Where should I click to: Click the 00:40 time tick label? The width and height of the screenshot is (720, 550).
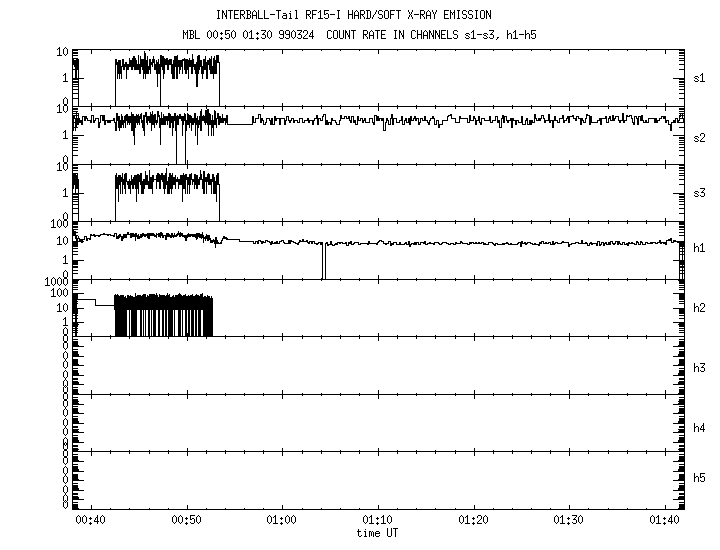pos(91,521)
